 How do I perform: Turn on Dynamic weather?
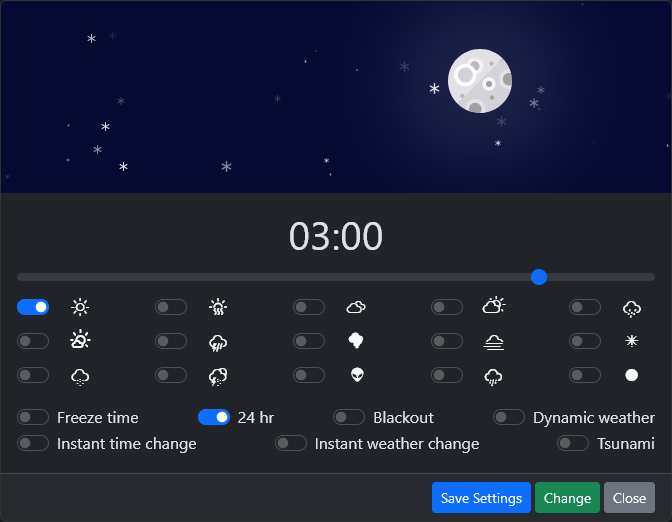click(509, 417)
